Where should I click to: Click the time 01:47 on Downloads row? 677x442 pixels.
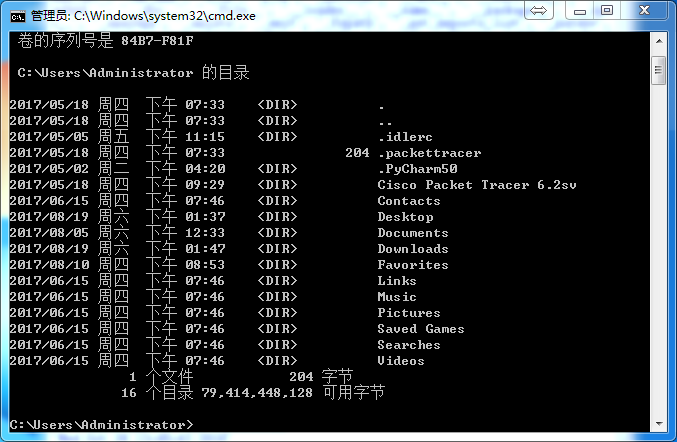(205, 249)
